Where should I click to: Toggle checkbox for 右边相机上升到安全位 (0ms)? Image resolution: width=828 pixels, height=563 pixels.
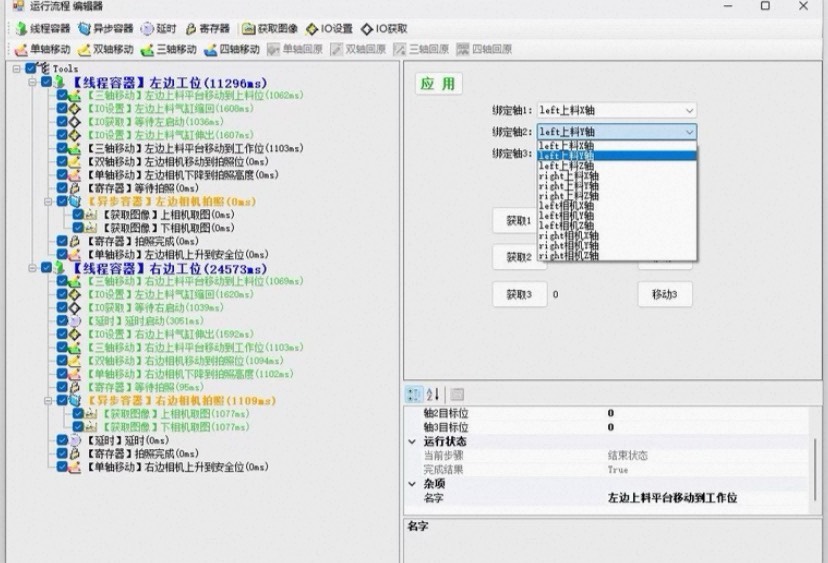62,467
